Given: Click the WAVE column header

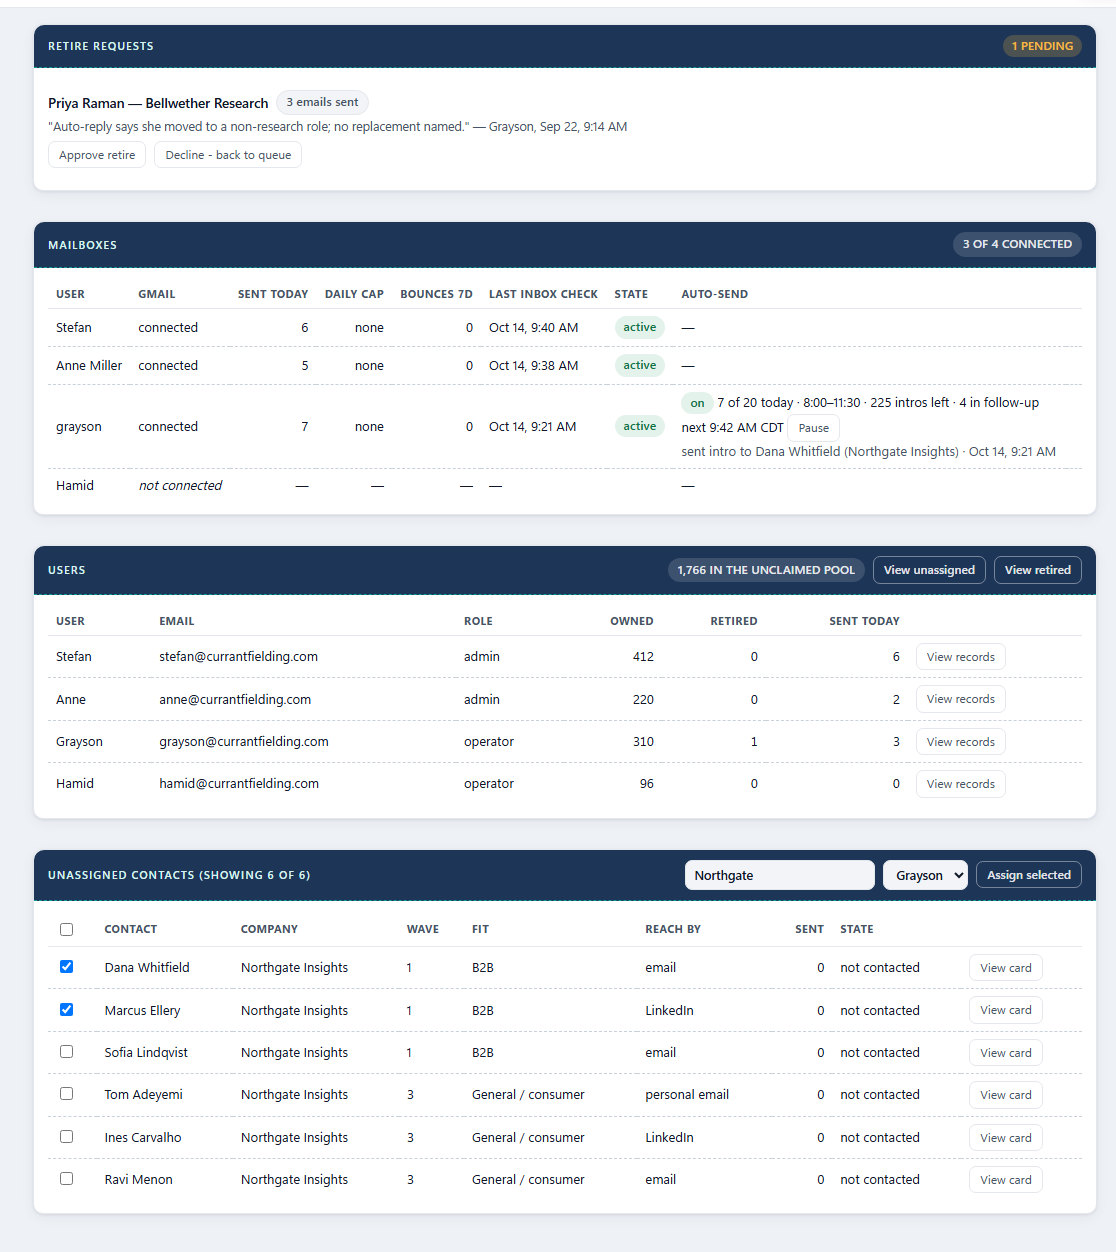Looking at the screenshot, I should coord(423,929).
